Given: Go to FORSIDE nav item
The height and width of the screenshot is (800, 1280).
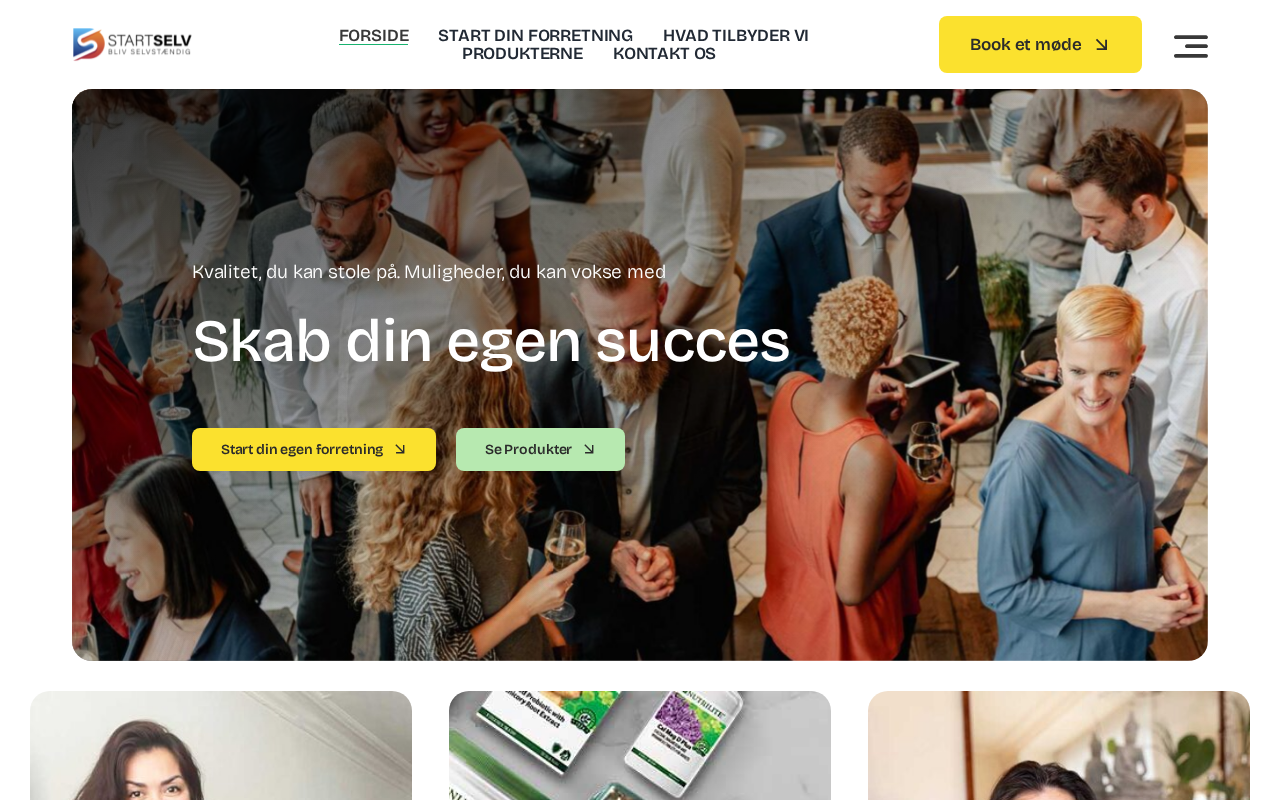Looking at the screenshot, I should click(x=374, y=36).
